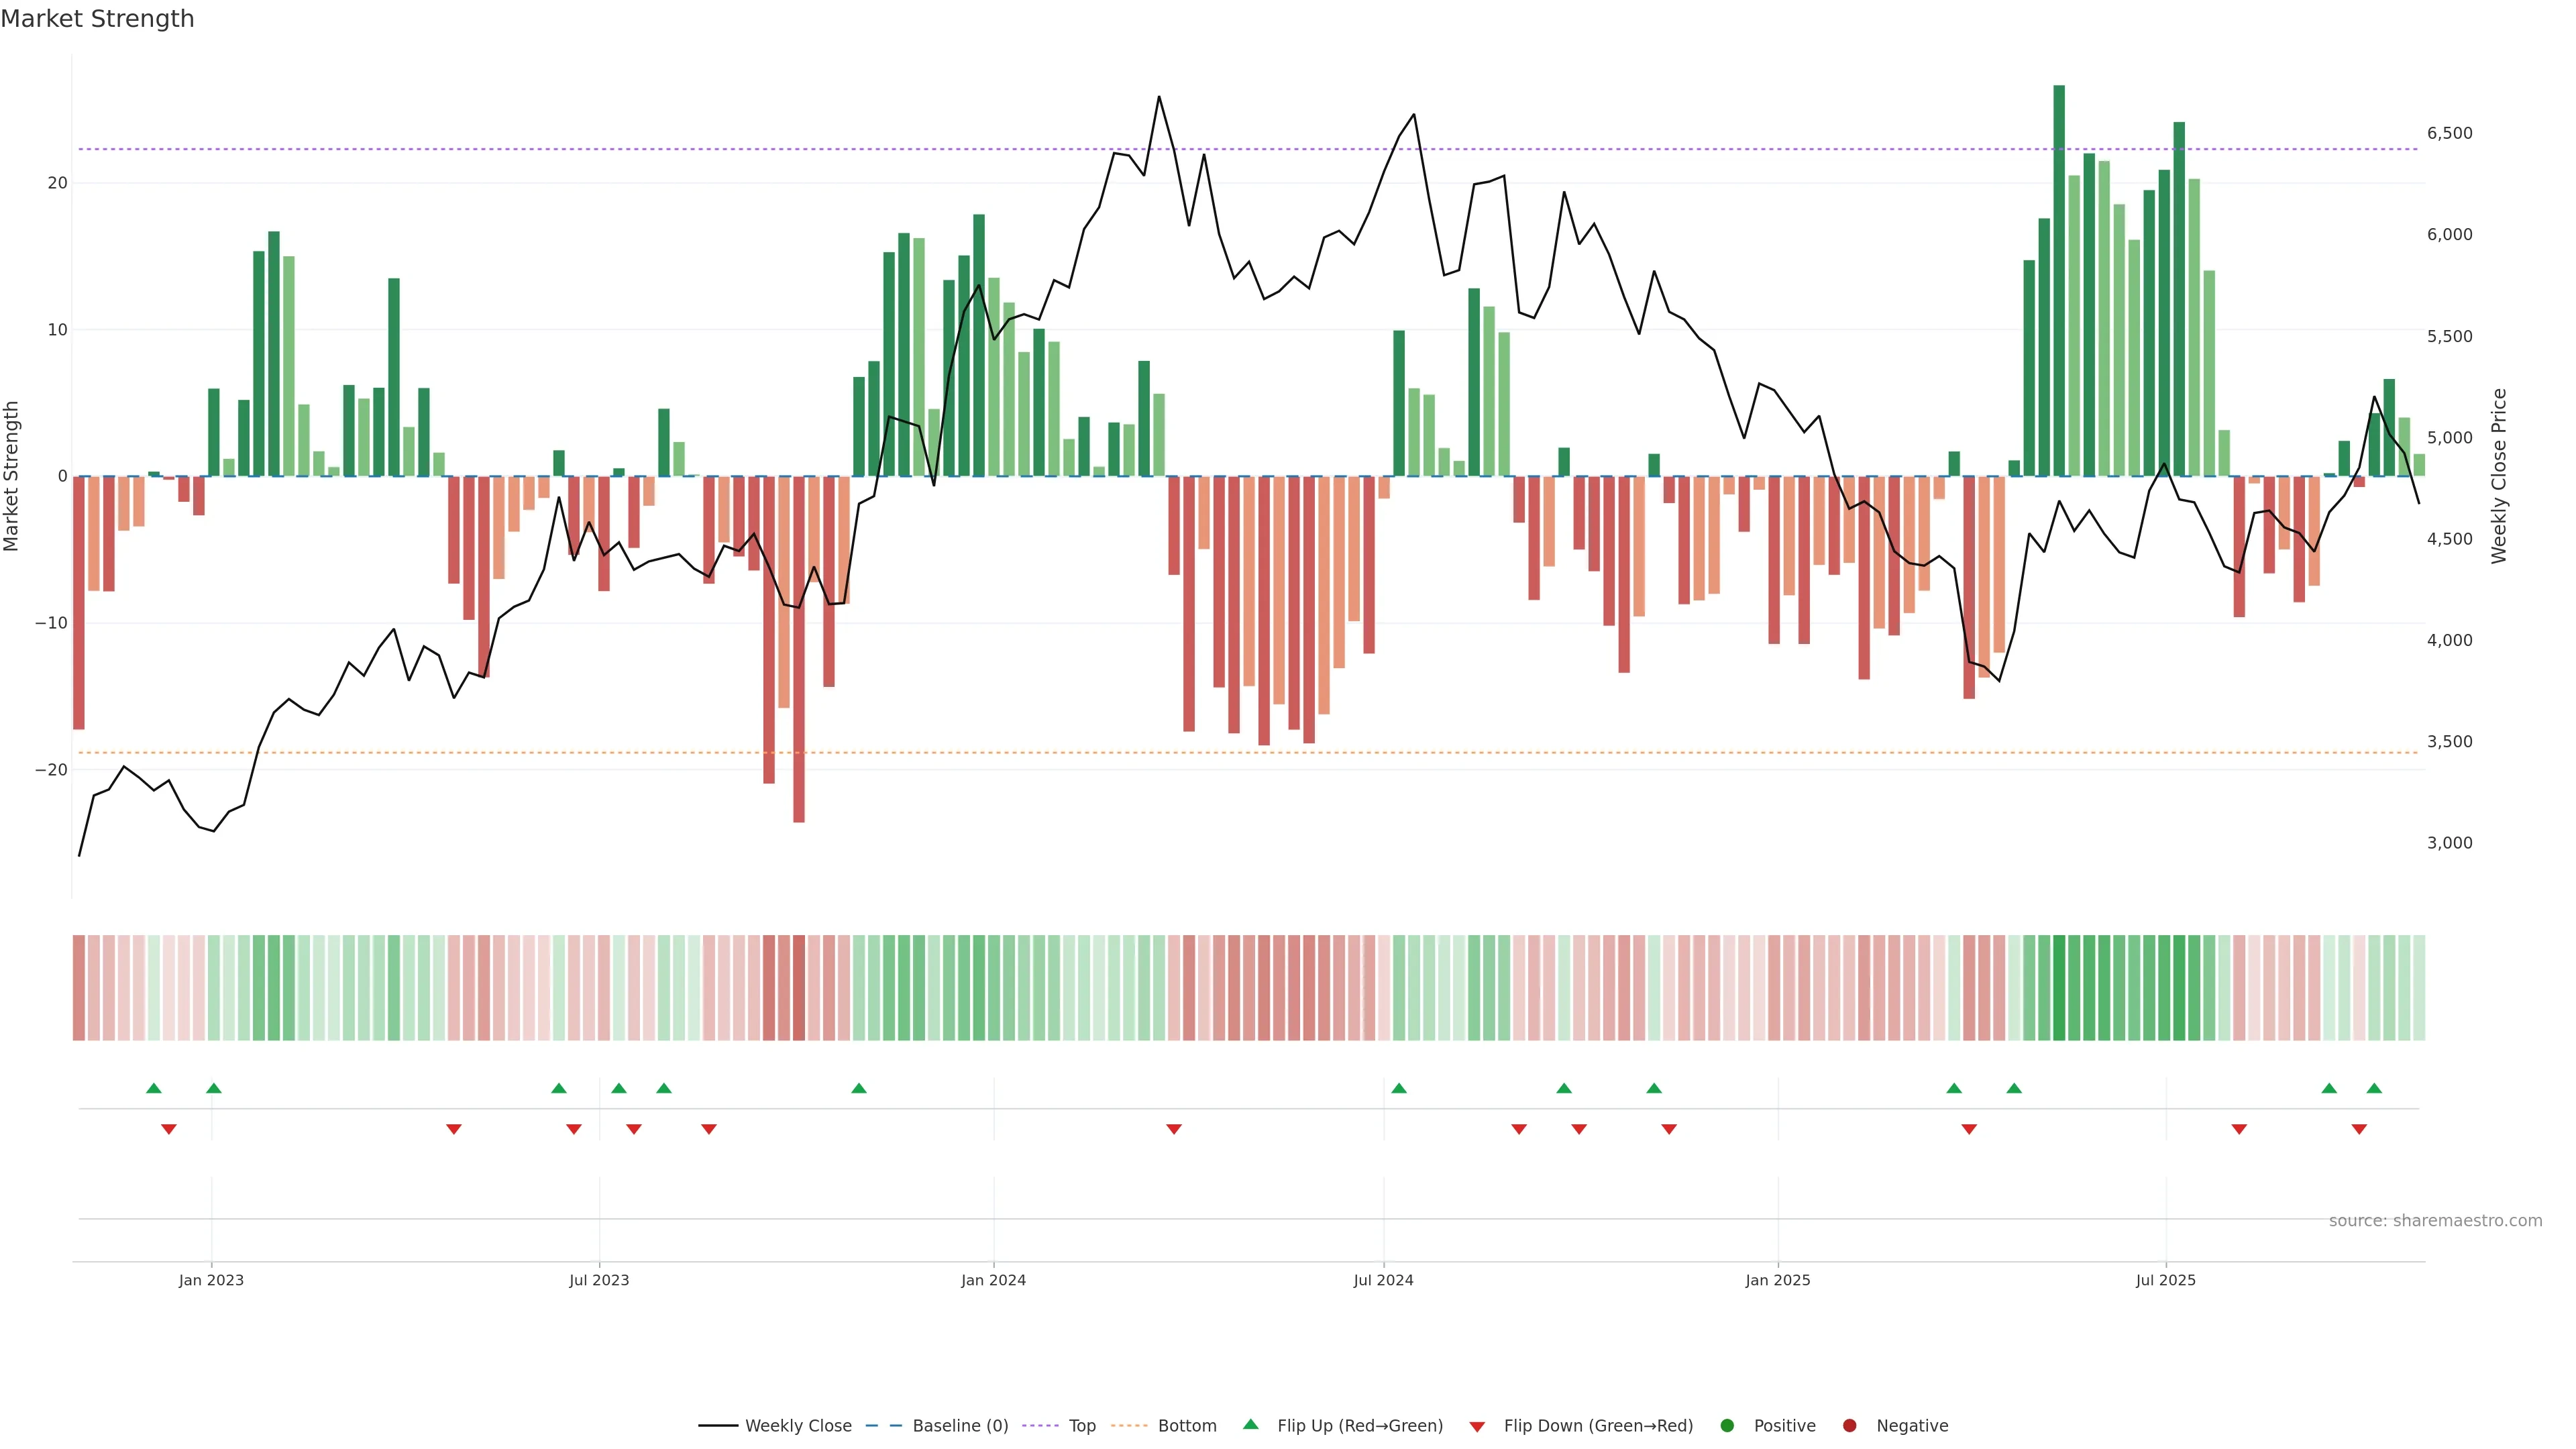Click the flip-up marker near Jul 2024
Viewport: 2576px width, 1449px height.
pos(1399,1088)
